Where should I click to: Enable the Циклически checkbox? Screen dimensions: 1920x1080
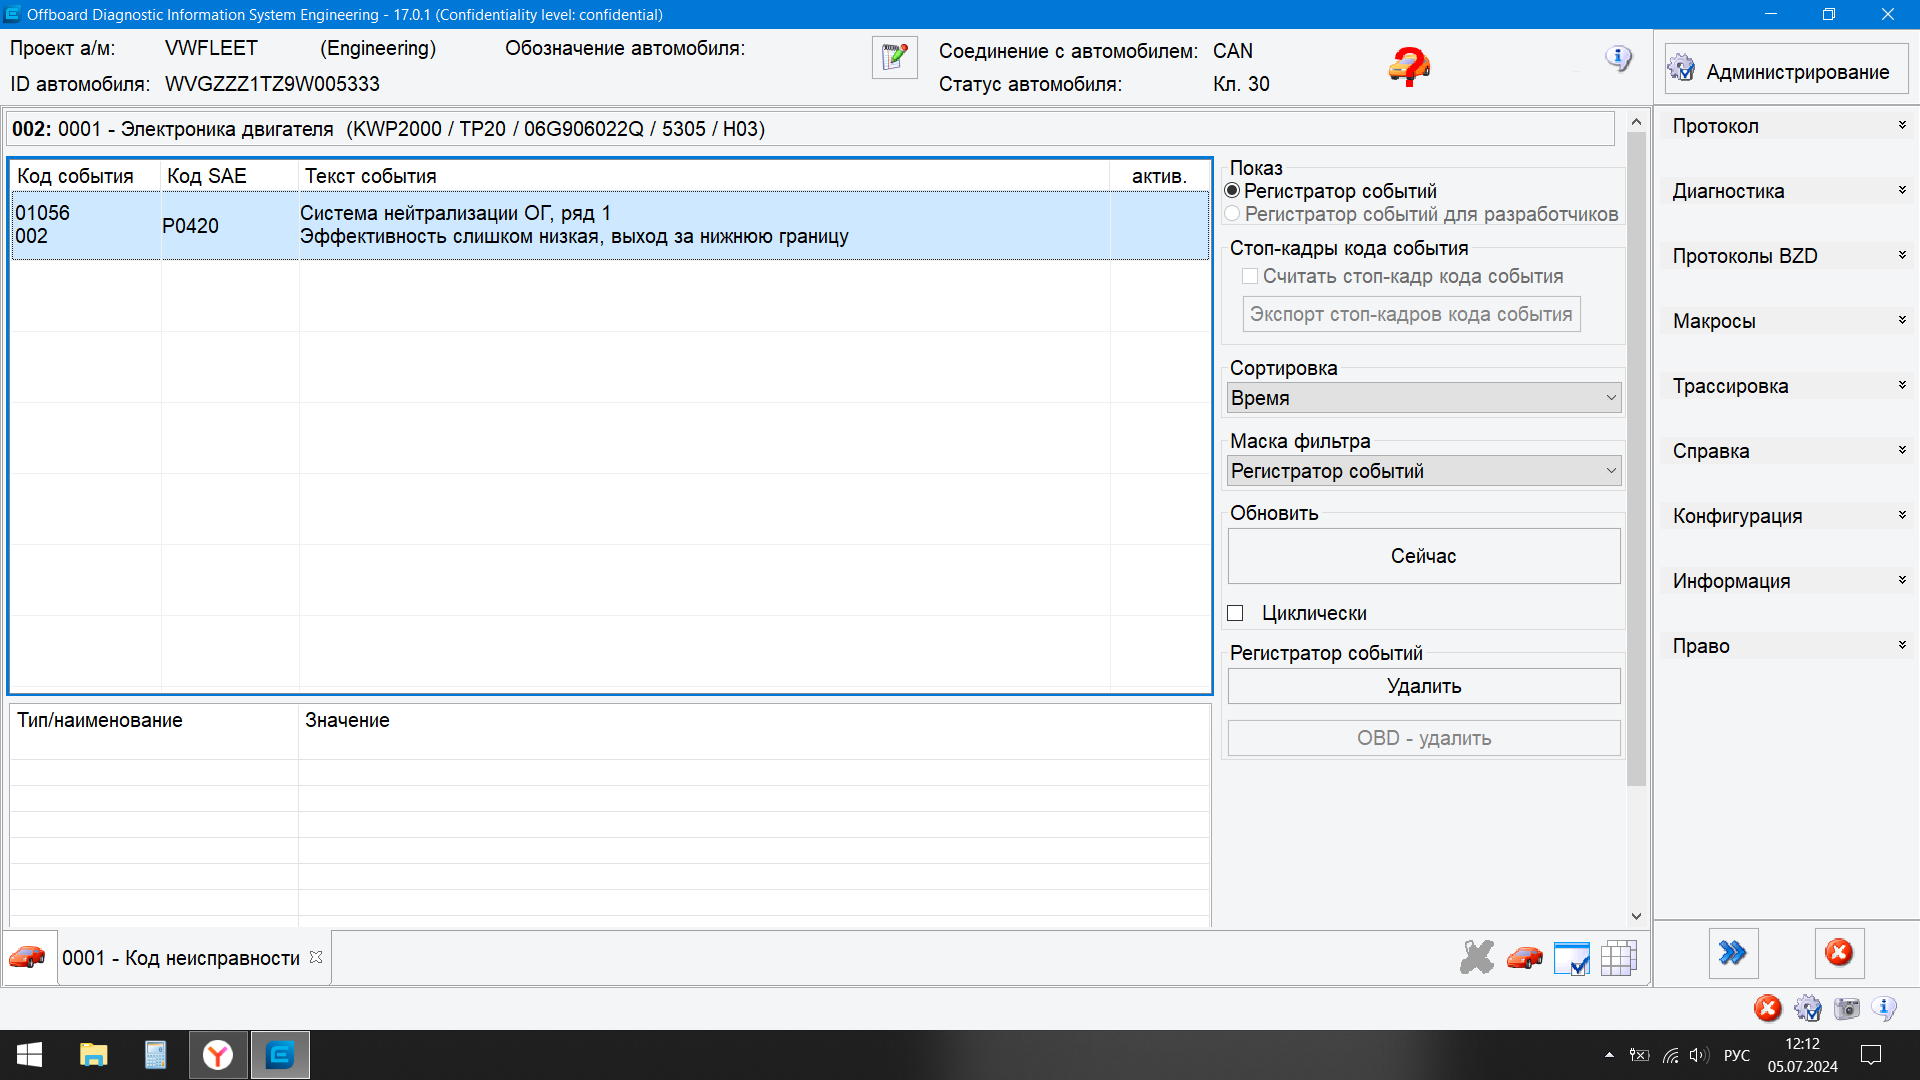coord(1236,613)
